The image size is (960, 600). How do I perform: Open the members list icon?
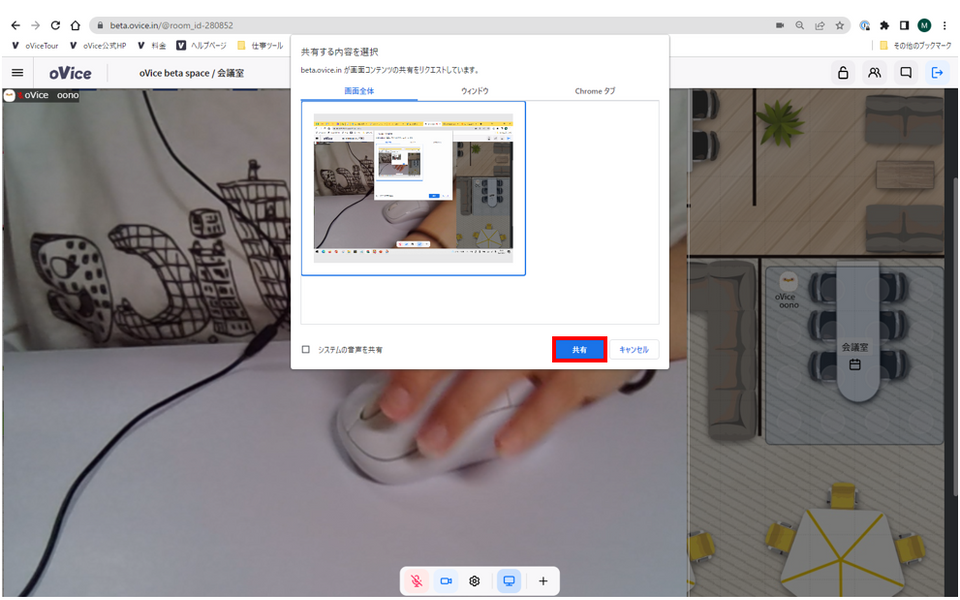point(874,73)
